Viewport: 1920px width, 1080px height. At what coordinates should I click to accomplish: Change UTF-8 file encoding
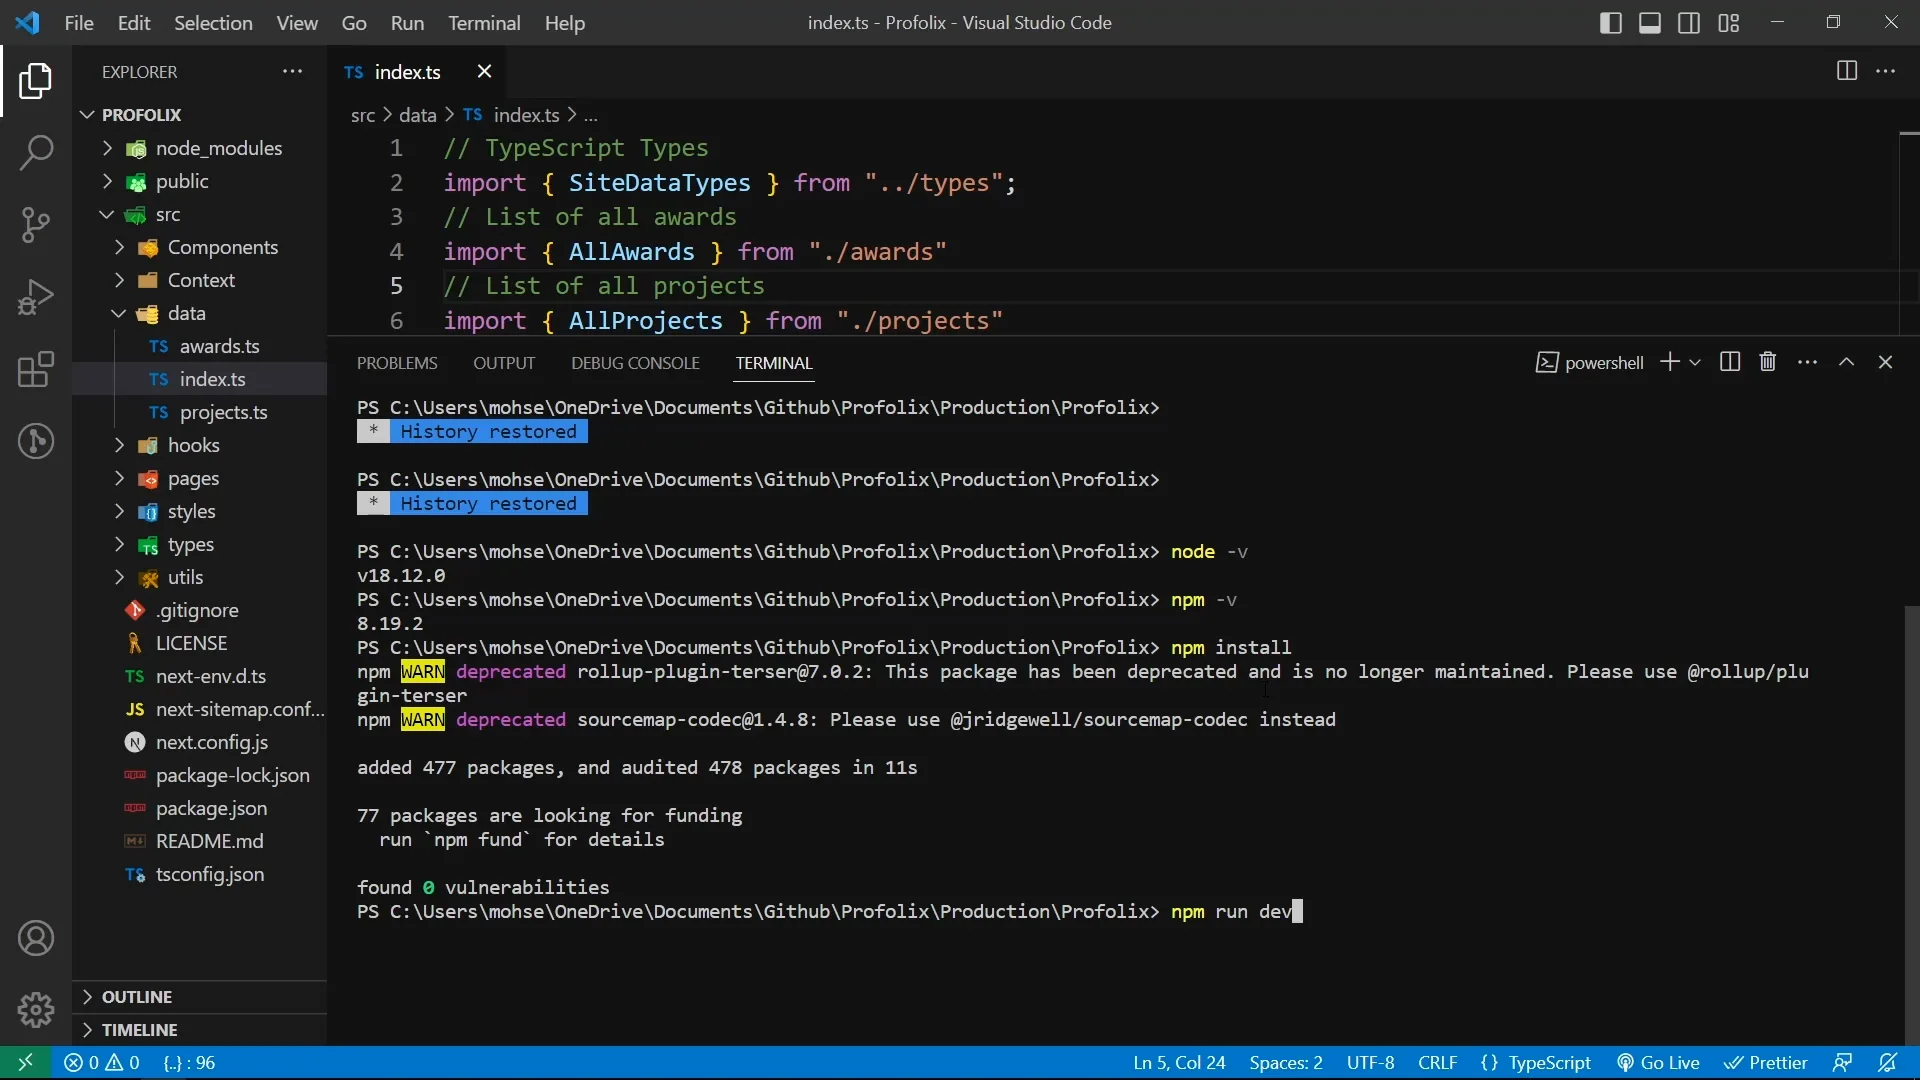coord(1370,1063)
